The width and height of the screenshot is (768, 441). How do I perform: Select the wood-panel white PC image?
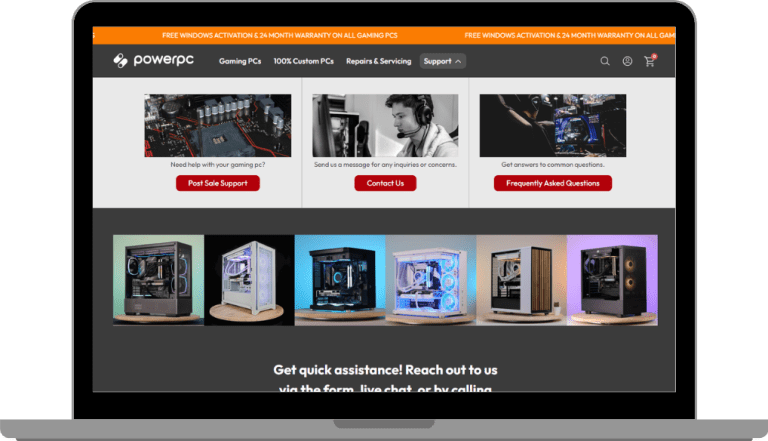522,280
